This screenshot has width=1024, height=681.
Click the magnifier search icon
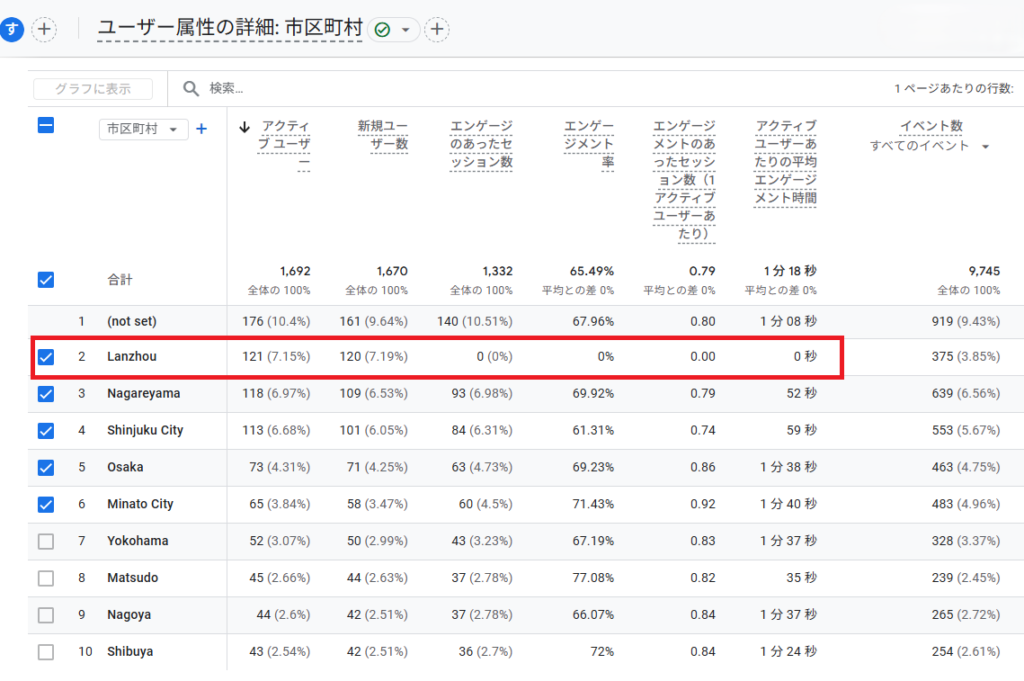coord(191,89)
